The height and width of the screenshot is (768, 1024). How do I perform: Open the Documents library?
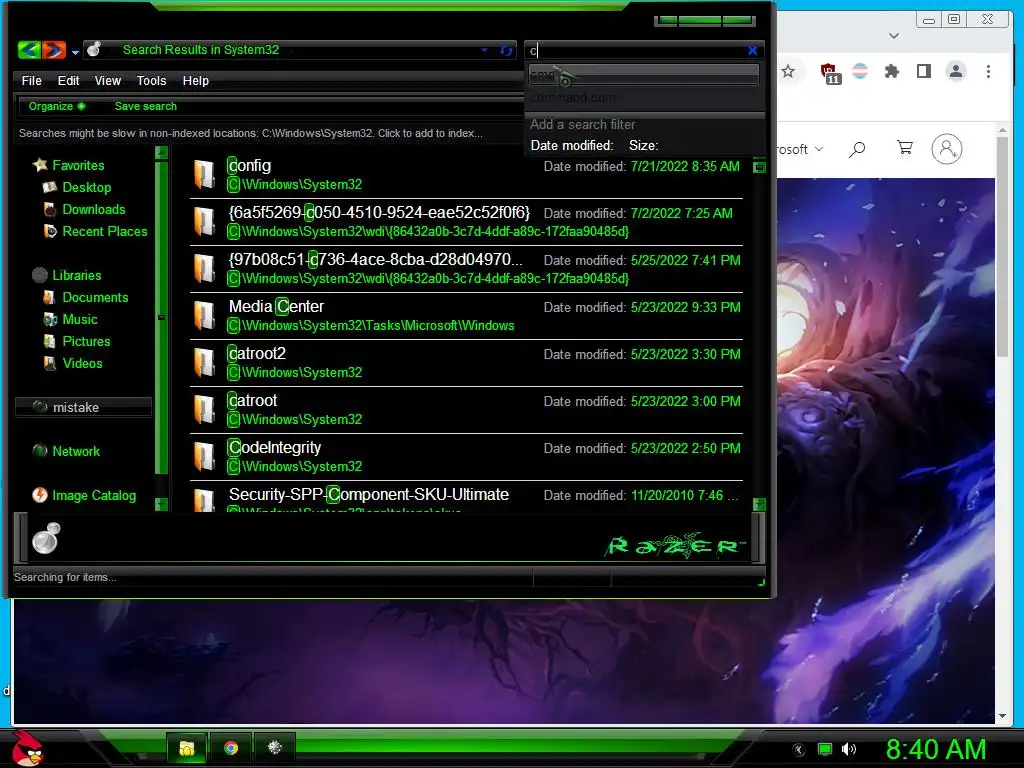click(95, 298)
